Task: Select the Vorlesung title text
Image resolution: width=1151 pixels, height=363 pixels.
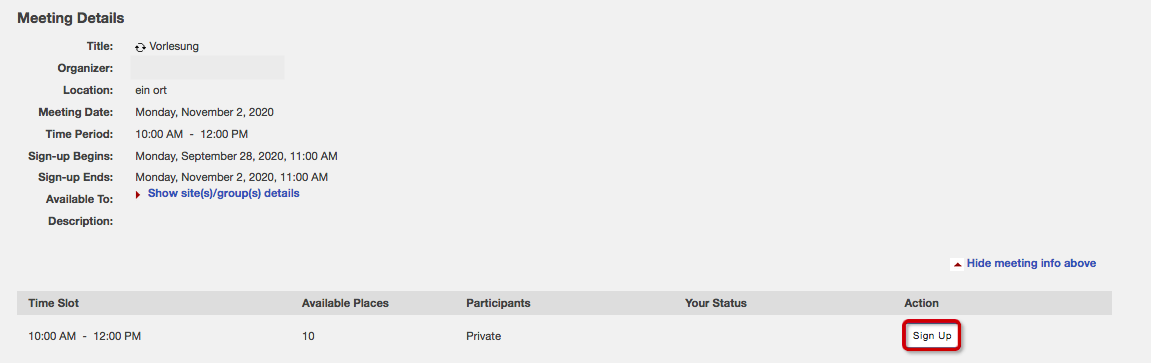Action: coord(174,46)
